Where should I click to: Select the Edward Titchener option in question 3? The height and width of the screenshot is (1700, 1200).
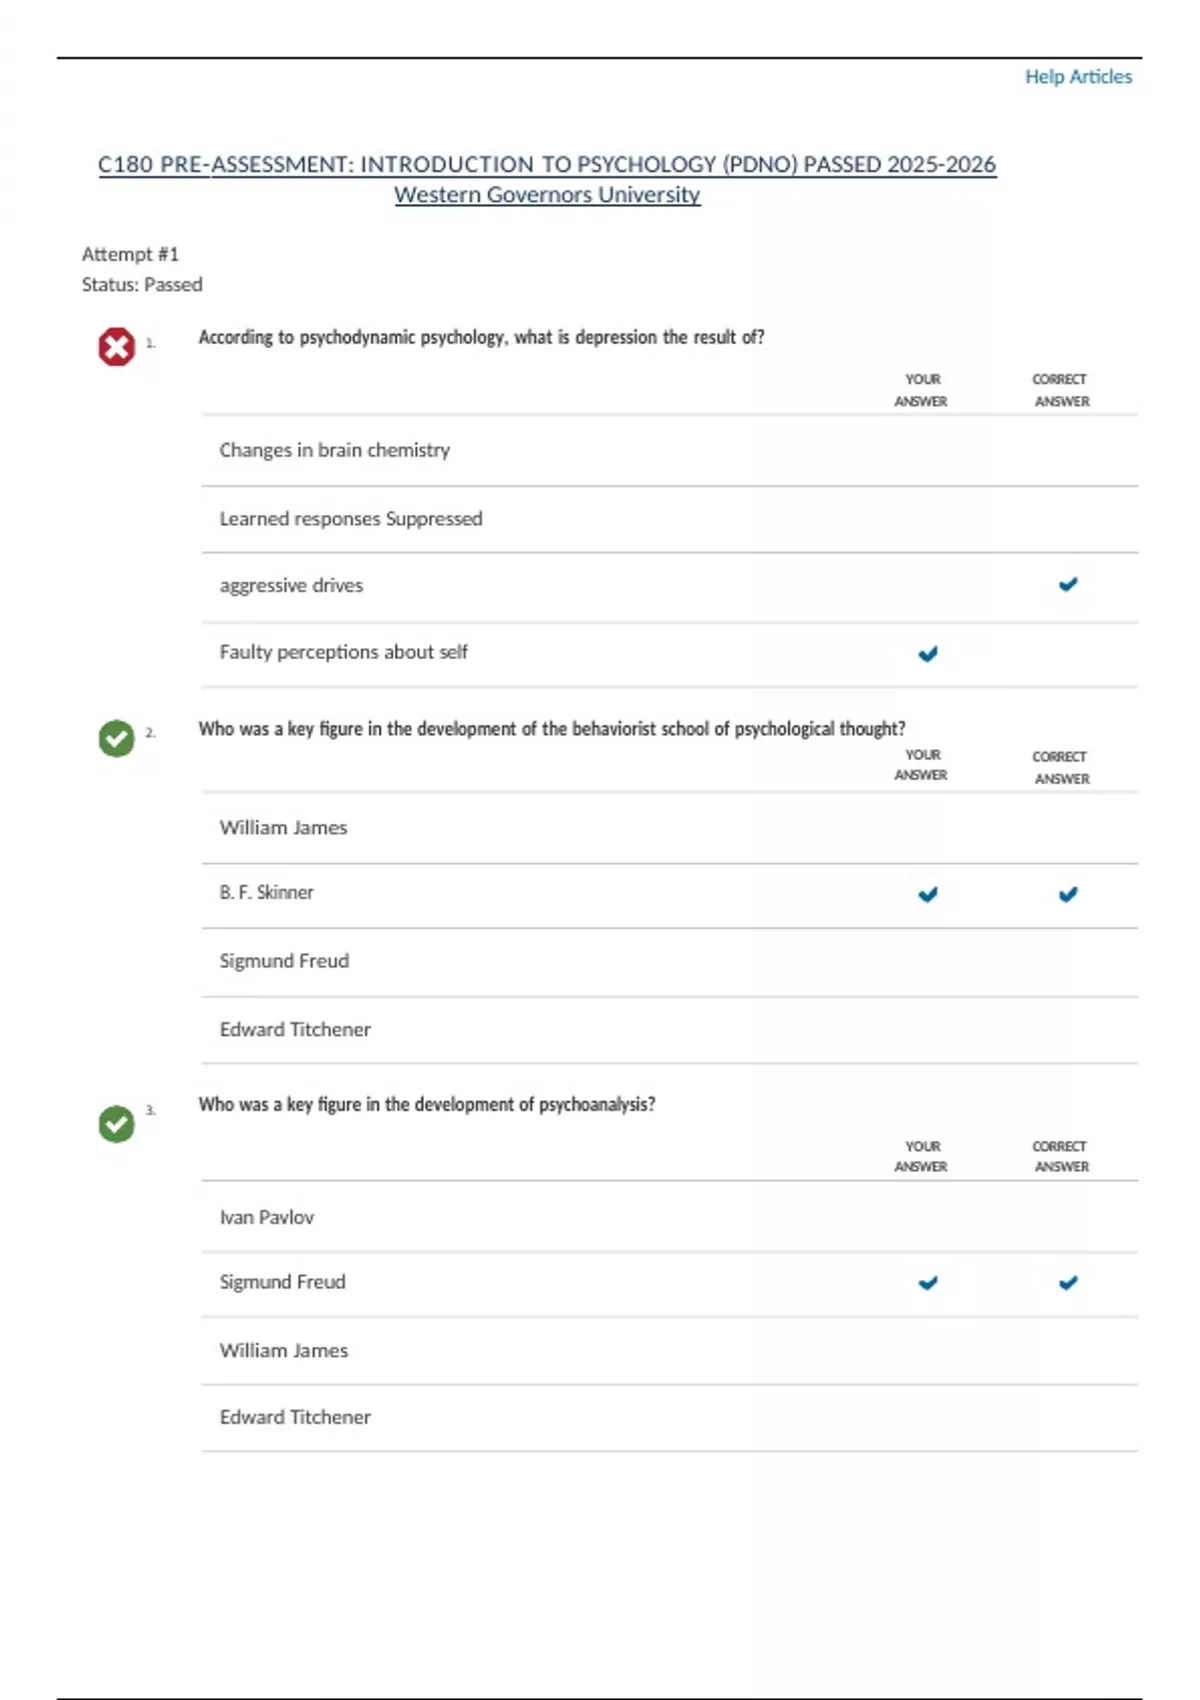295,1417
